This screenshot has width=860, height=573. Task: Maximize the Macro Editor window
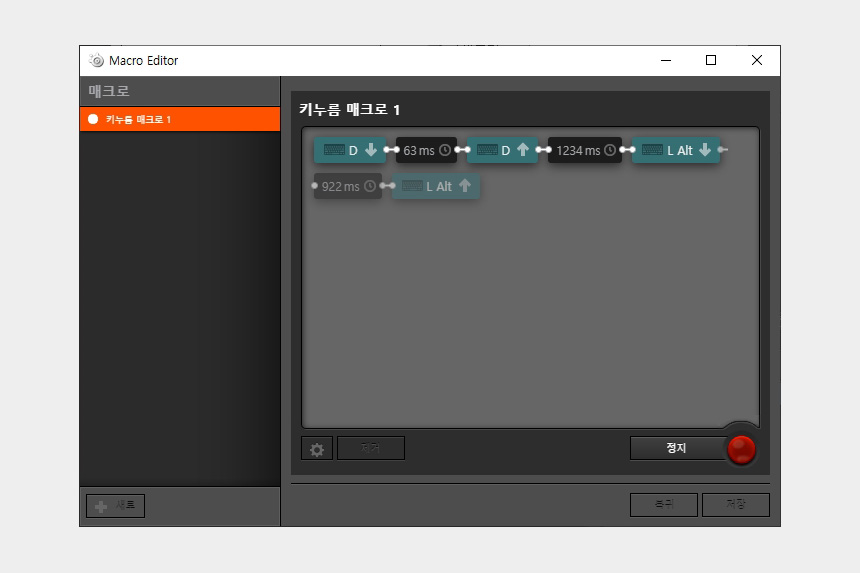[711, 60]
